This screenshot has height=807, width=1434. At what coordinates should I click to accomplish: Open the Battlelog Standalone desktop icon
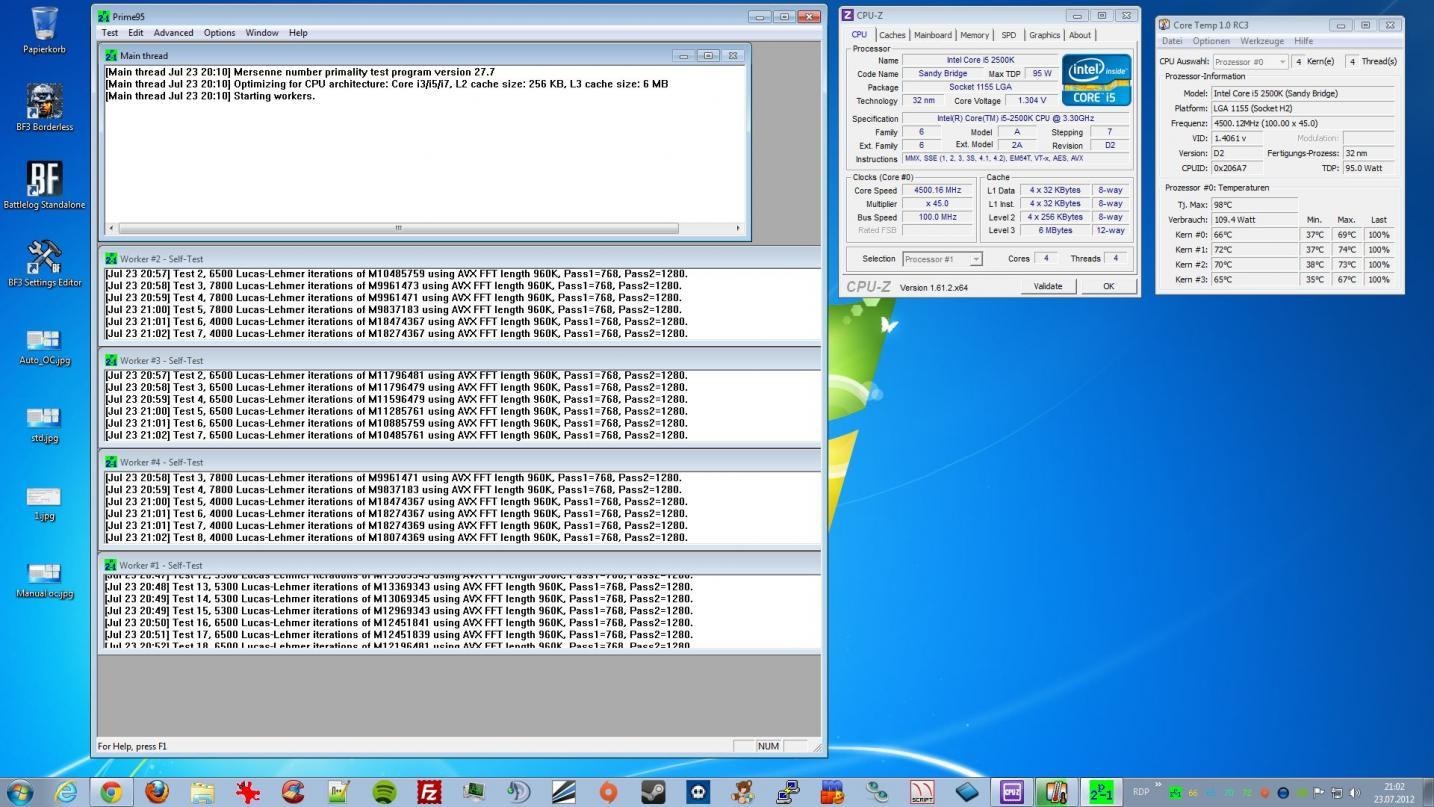tap(44, 185)
